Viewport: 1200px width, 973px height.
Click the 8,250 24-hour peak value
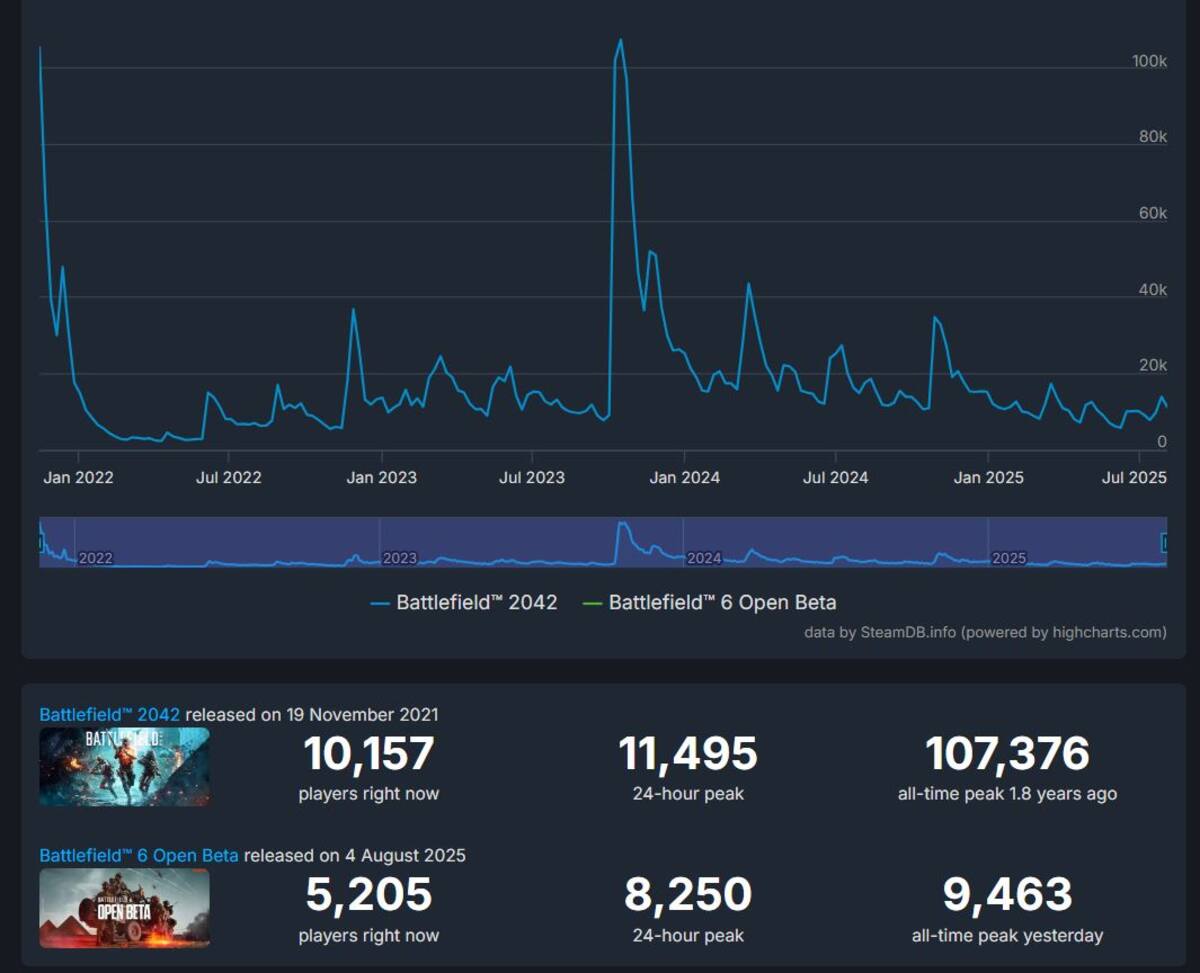pyautogui.click(x=688, y=895)
